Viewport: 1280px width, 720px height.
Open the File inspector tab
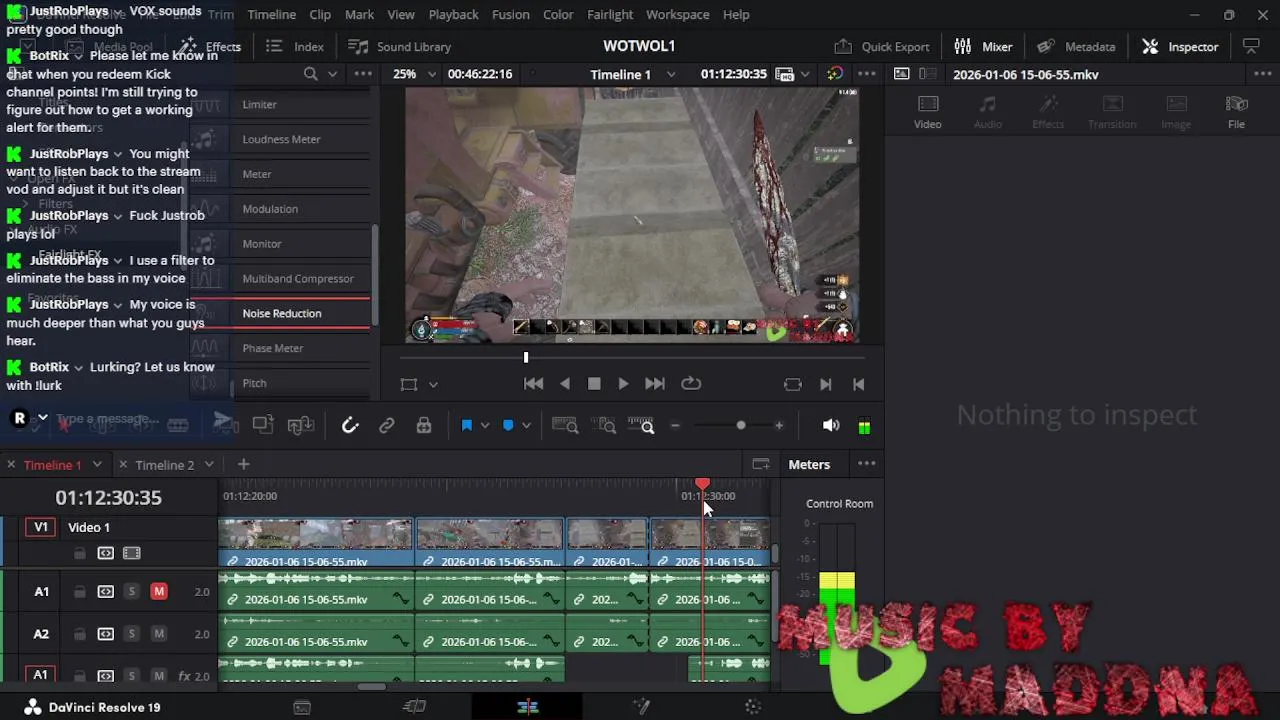[1236, 112]
